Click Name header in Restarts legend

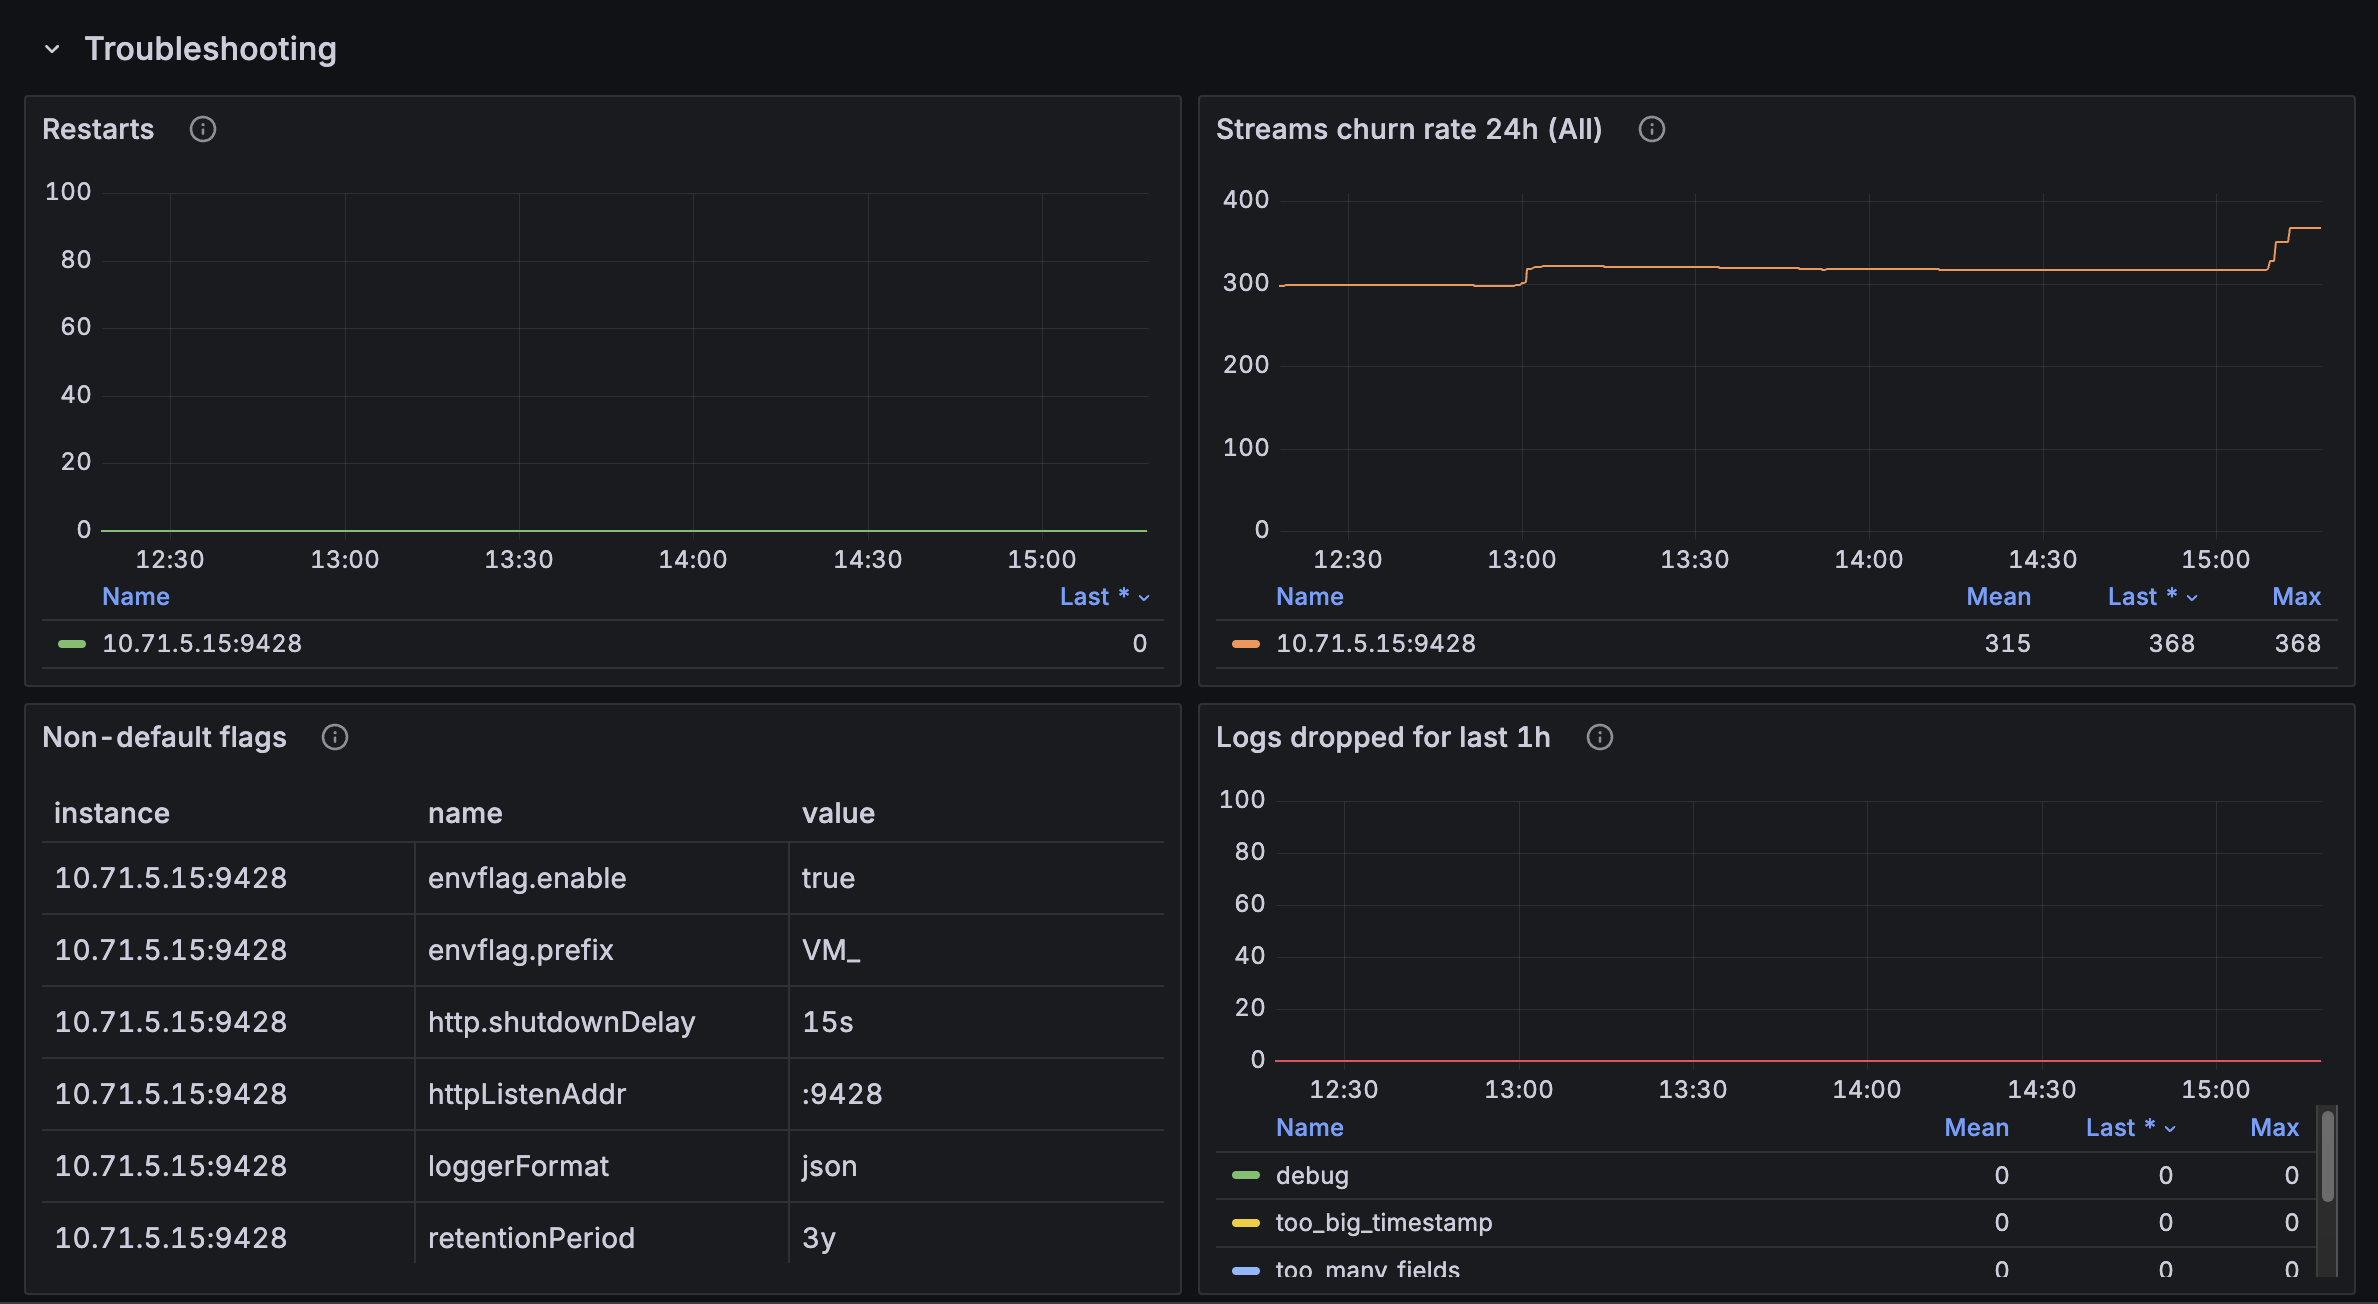(x=136, y=597)
